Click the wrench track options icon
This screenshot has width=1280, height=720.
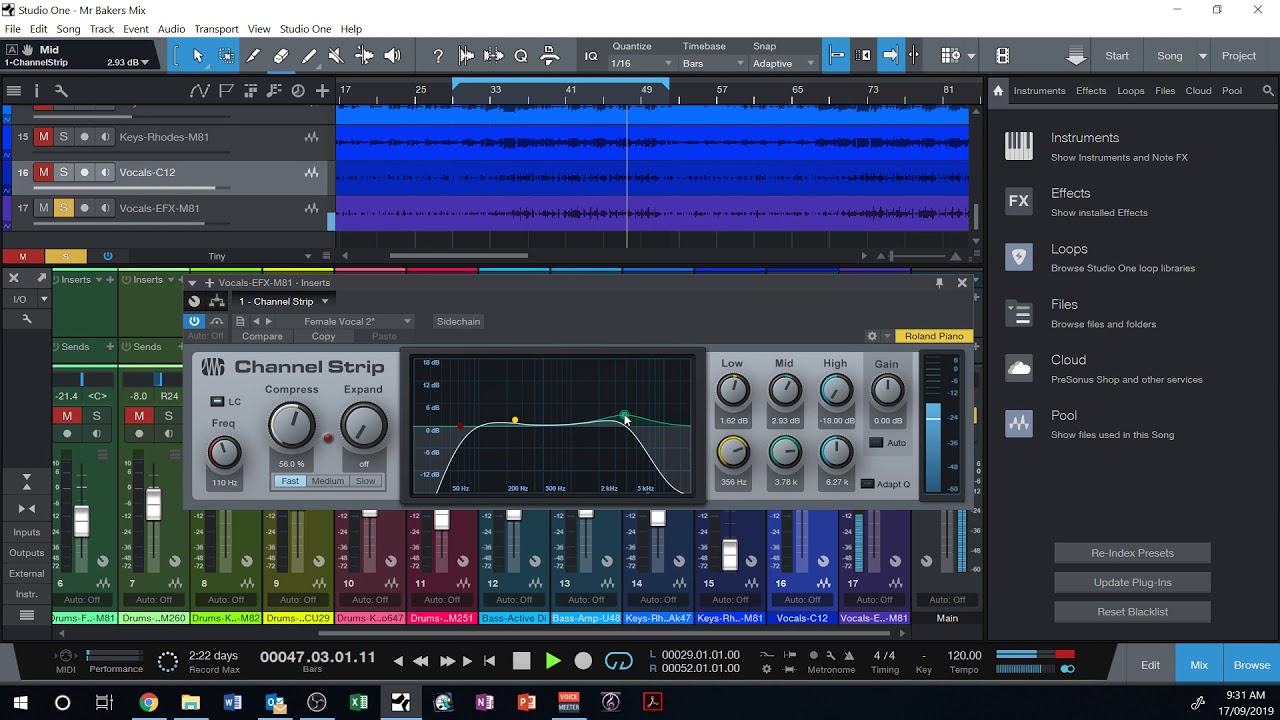click(60, 91)
